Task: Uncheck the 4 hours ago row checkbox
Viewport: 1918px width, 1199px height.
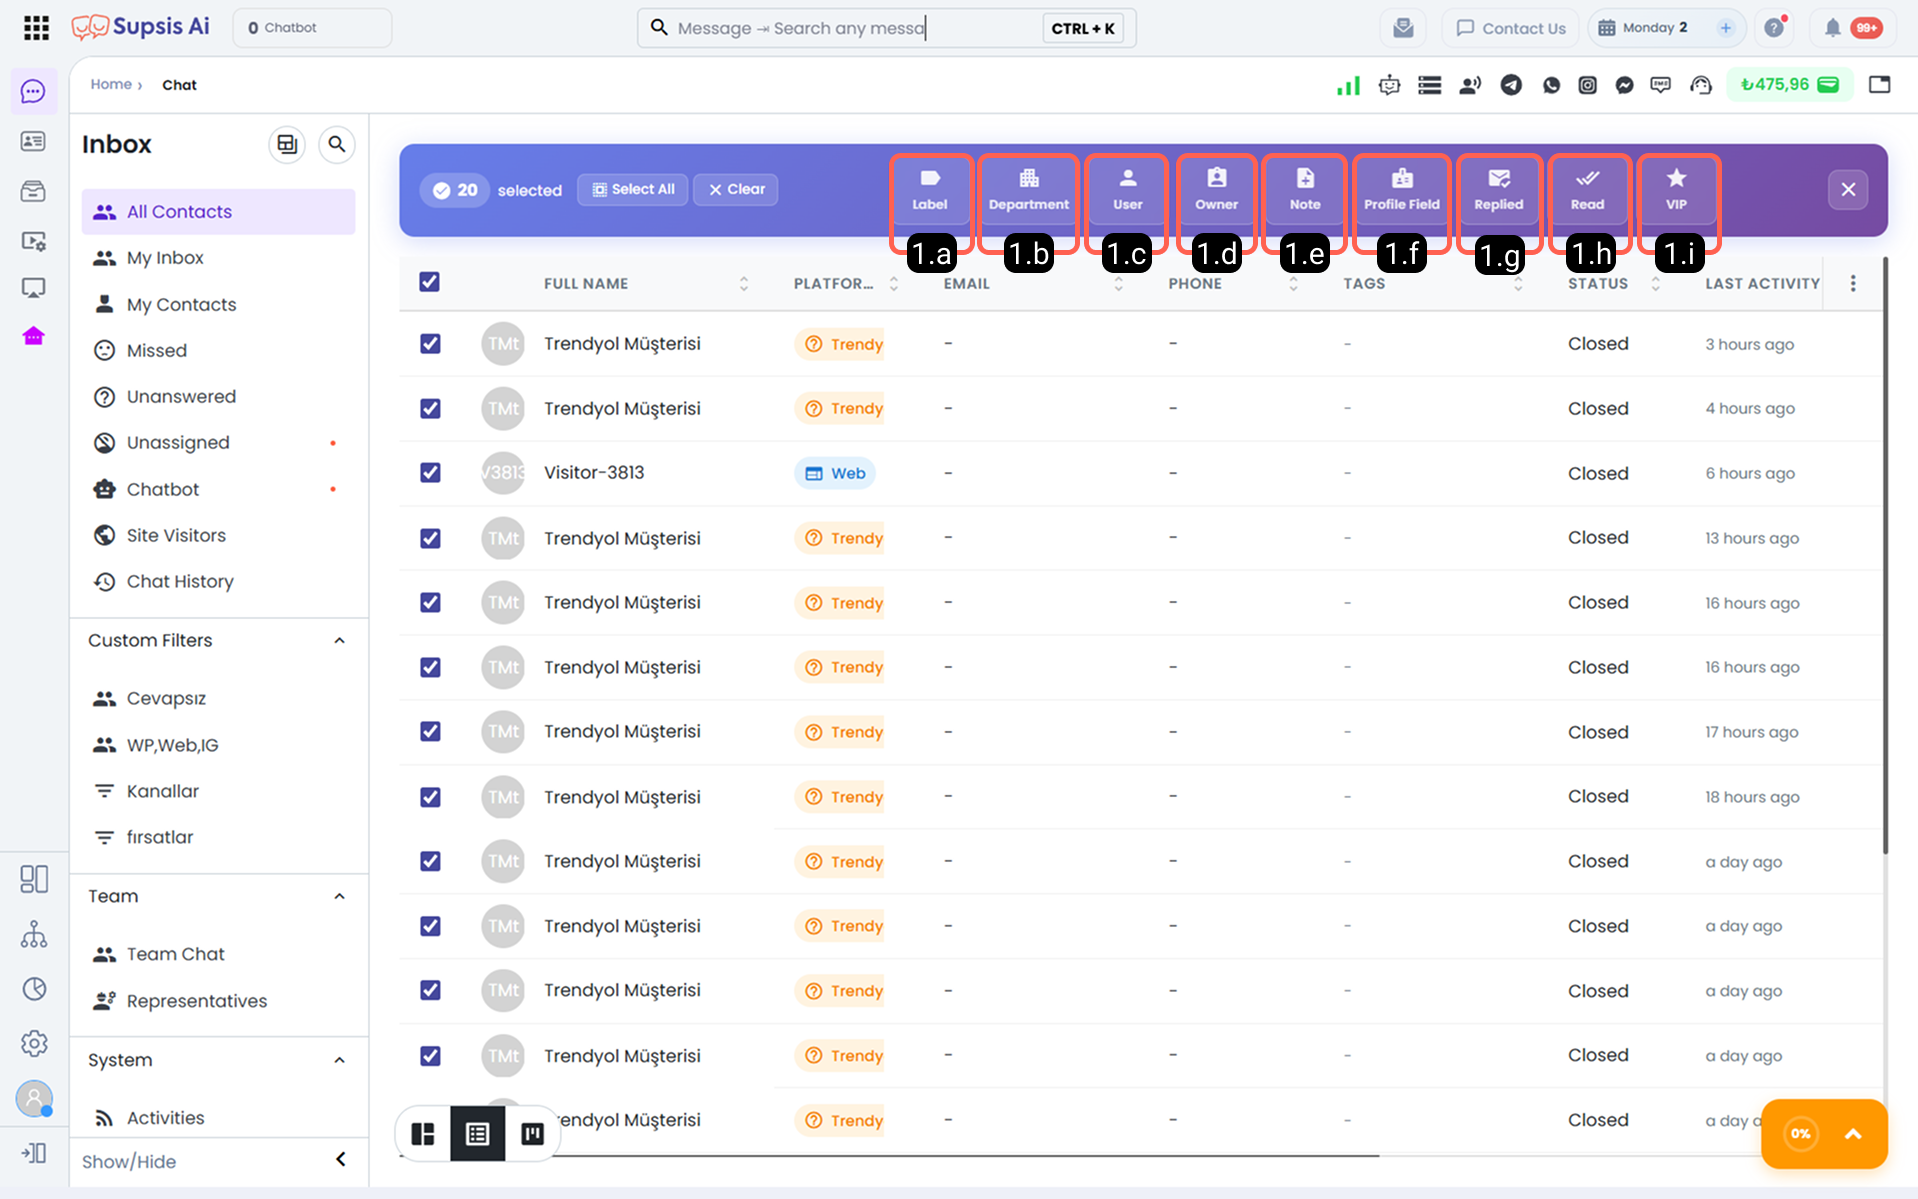Action: (430, 409)
